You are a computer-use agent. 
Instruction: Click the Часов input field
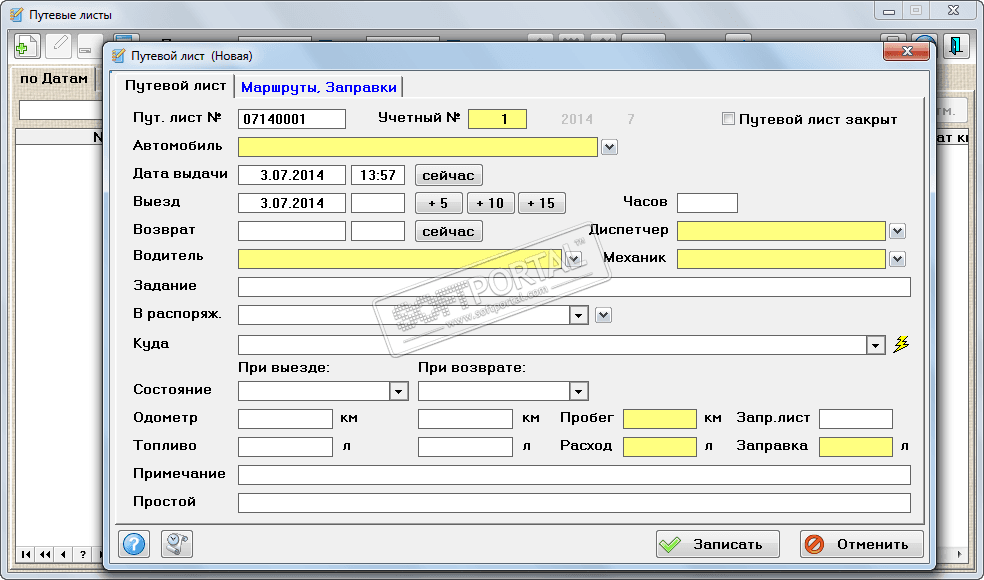point(707,203)
